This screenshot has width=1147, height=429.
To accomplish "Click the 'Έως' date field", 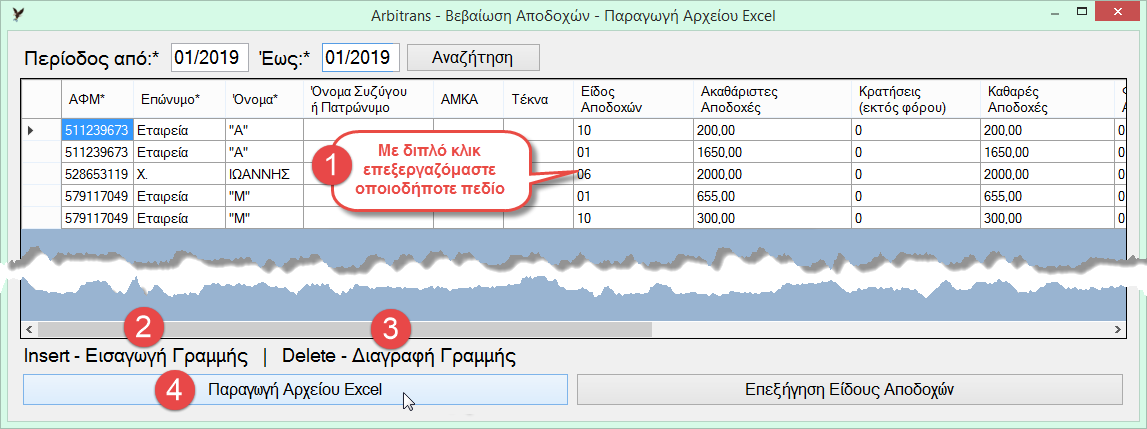I will tap(361, 58).
